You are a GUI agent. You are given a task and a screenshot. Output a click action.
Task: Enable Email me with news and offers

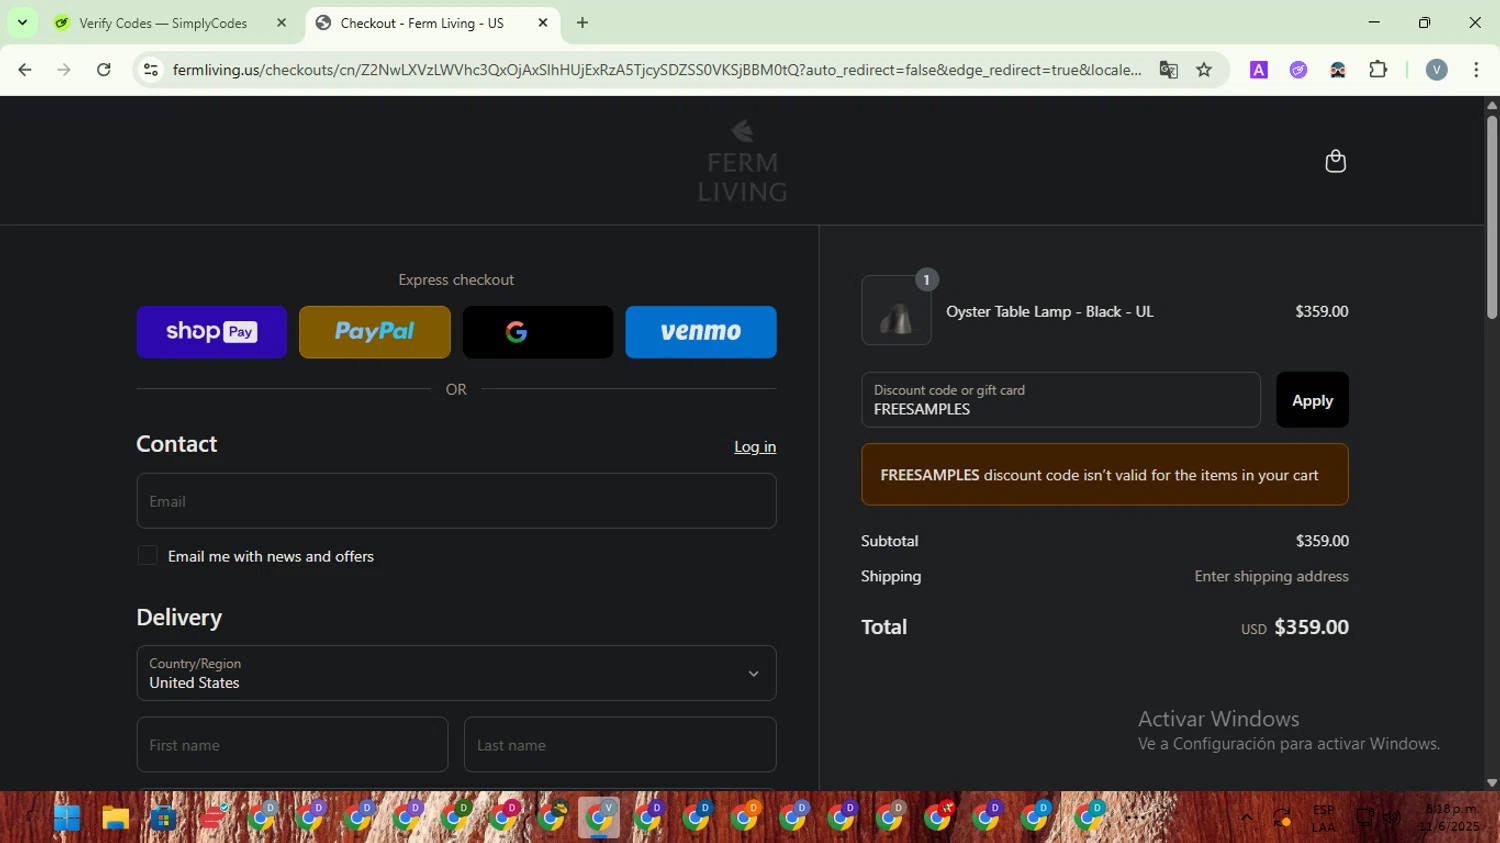(x=147, y=556)
